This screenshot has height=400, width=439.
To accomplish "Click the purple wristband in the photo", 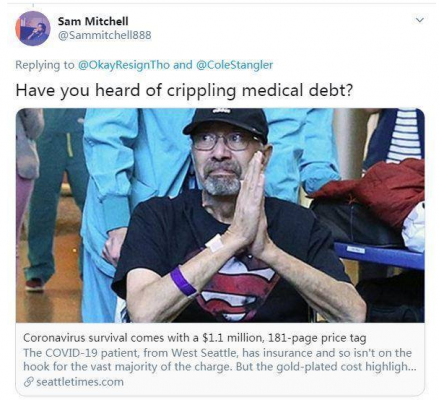I will (183, 281).
